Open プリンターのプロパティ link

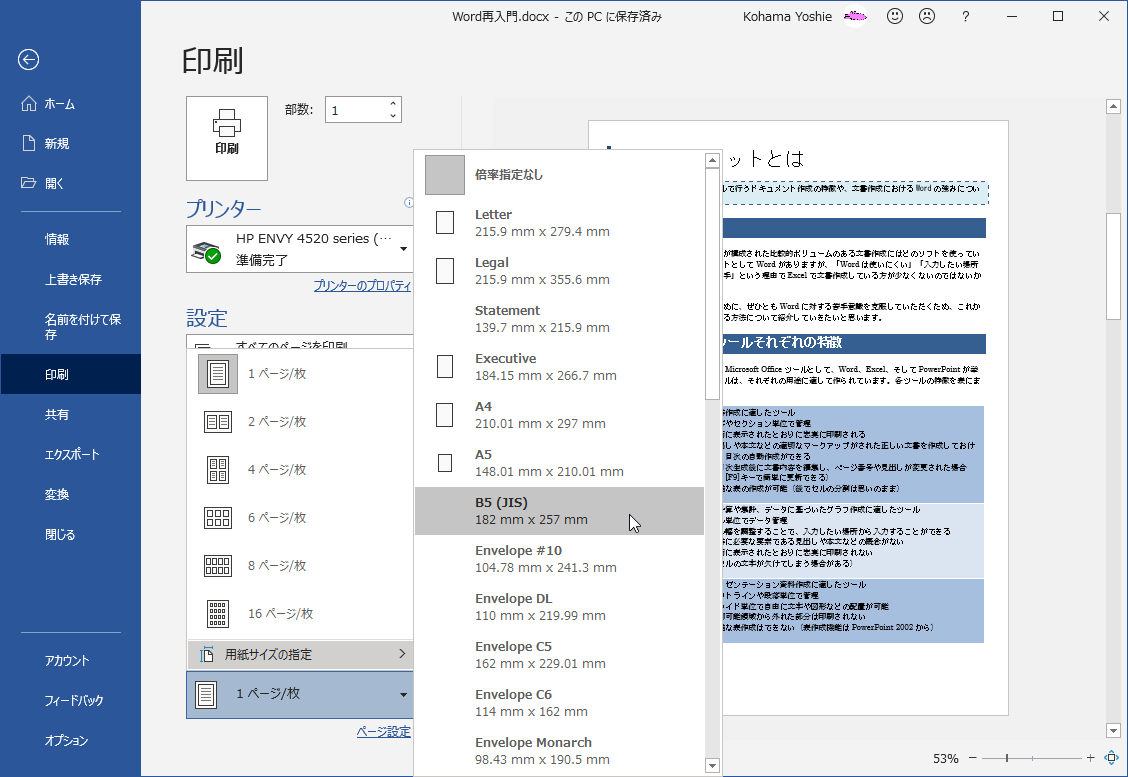coord(362,286)
